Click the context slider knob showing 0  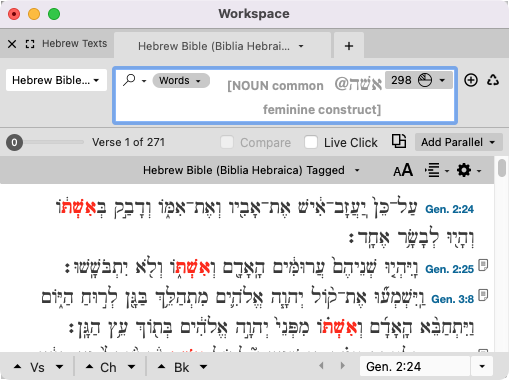pos(14,142)
